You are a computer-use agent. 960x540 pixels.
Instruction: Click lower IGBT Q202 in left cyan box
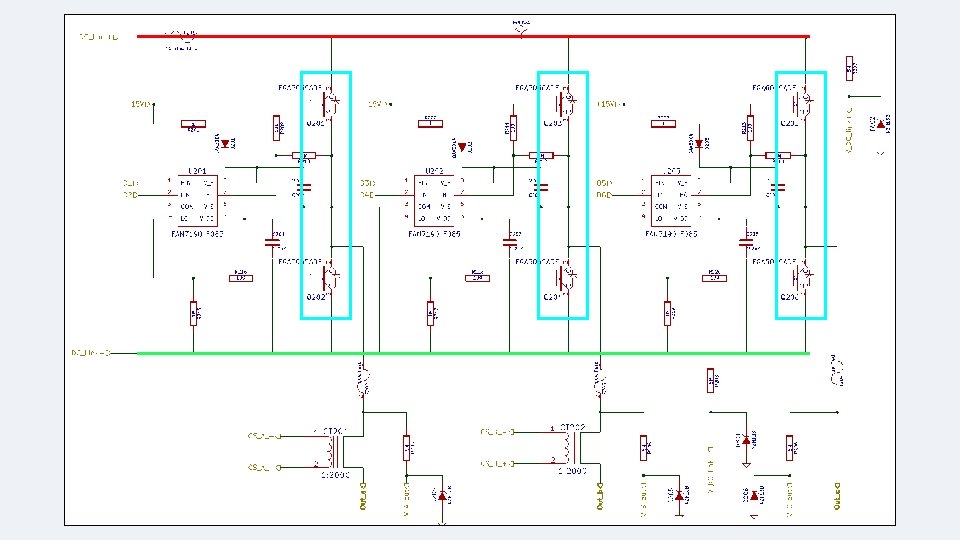[x=330, y=279]
